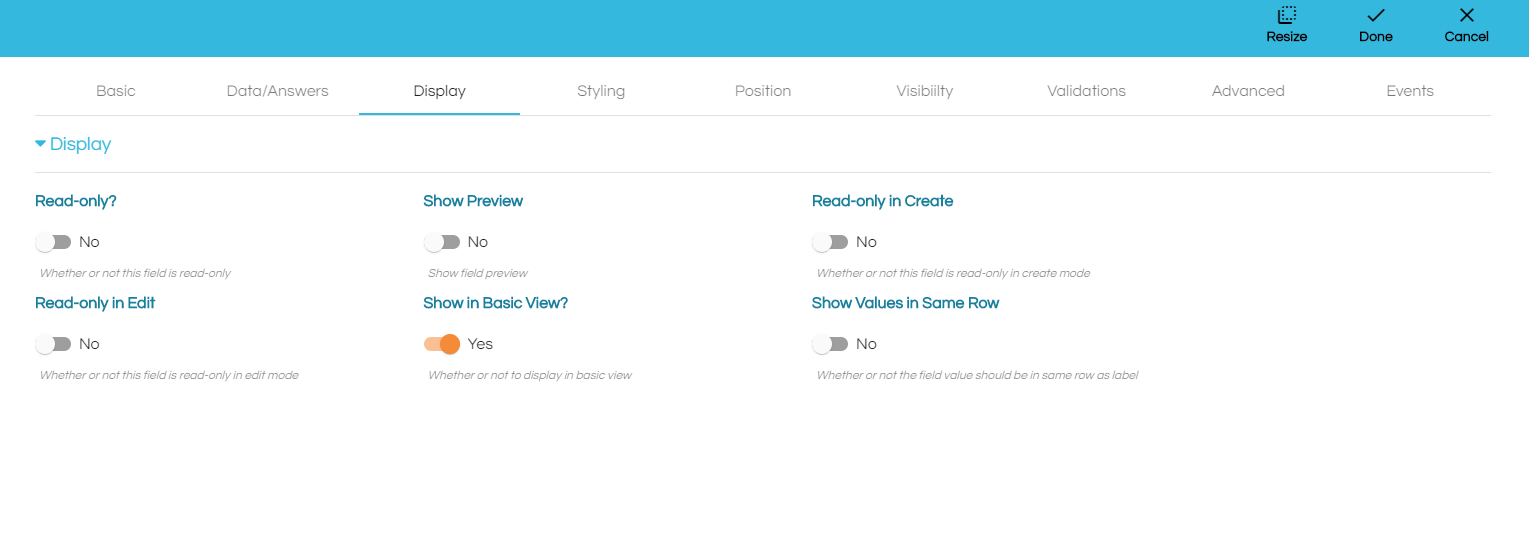The width and height of the screenshot is (1529, 547).
Task: Go to the Position tab
Action: tap(763, 91)
